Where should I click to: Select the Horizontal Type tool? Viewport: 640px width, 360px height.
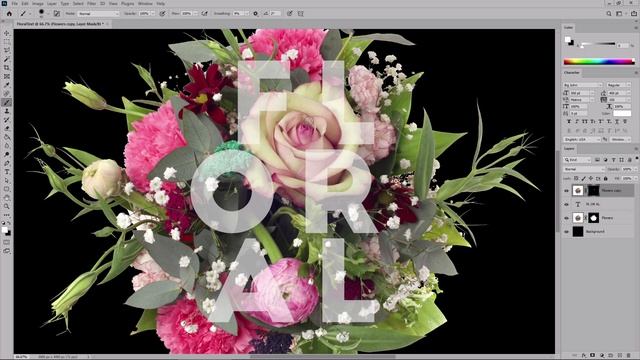click(x=7, y=172)
